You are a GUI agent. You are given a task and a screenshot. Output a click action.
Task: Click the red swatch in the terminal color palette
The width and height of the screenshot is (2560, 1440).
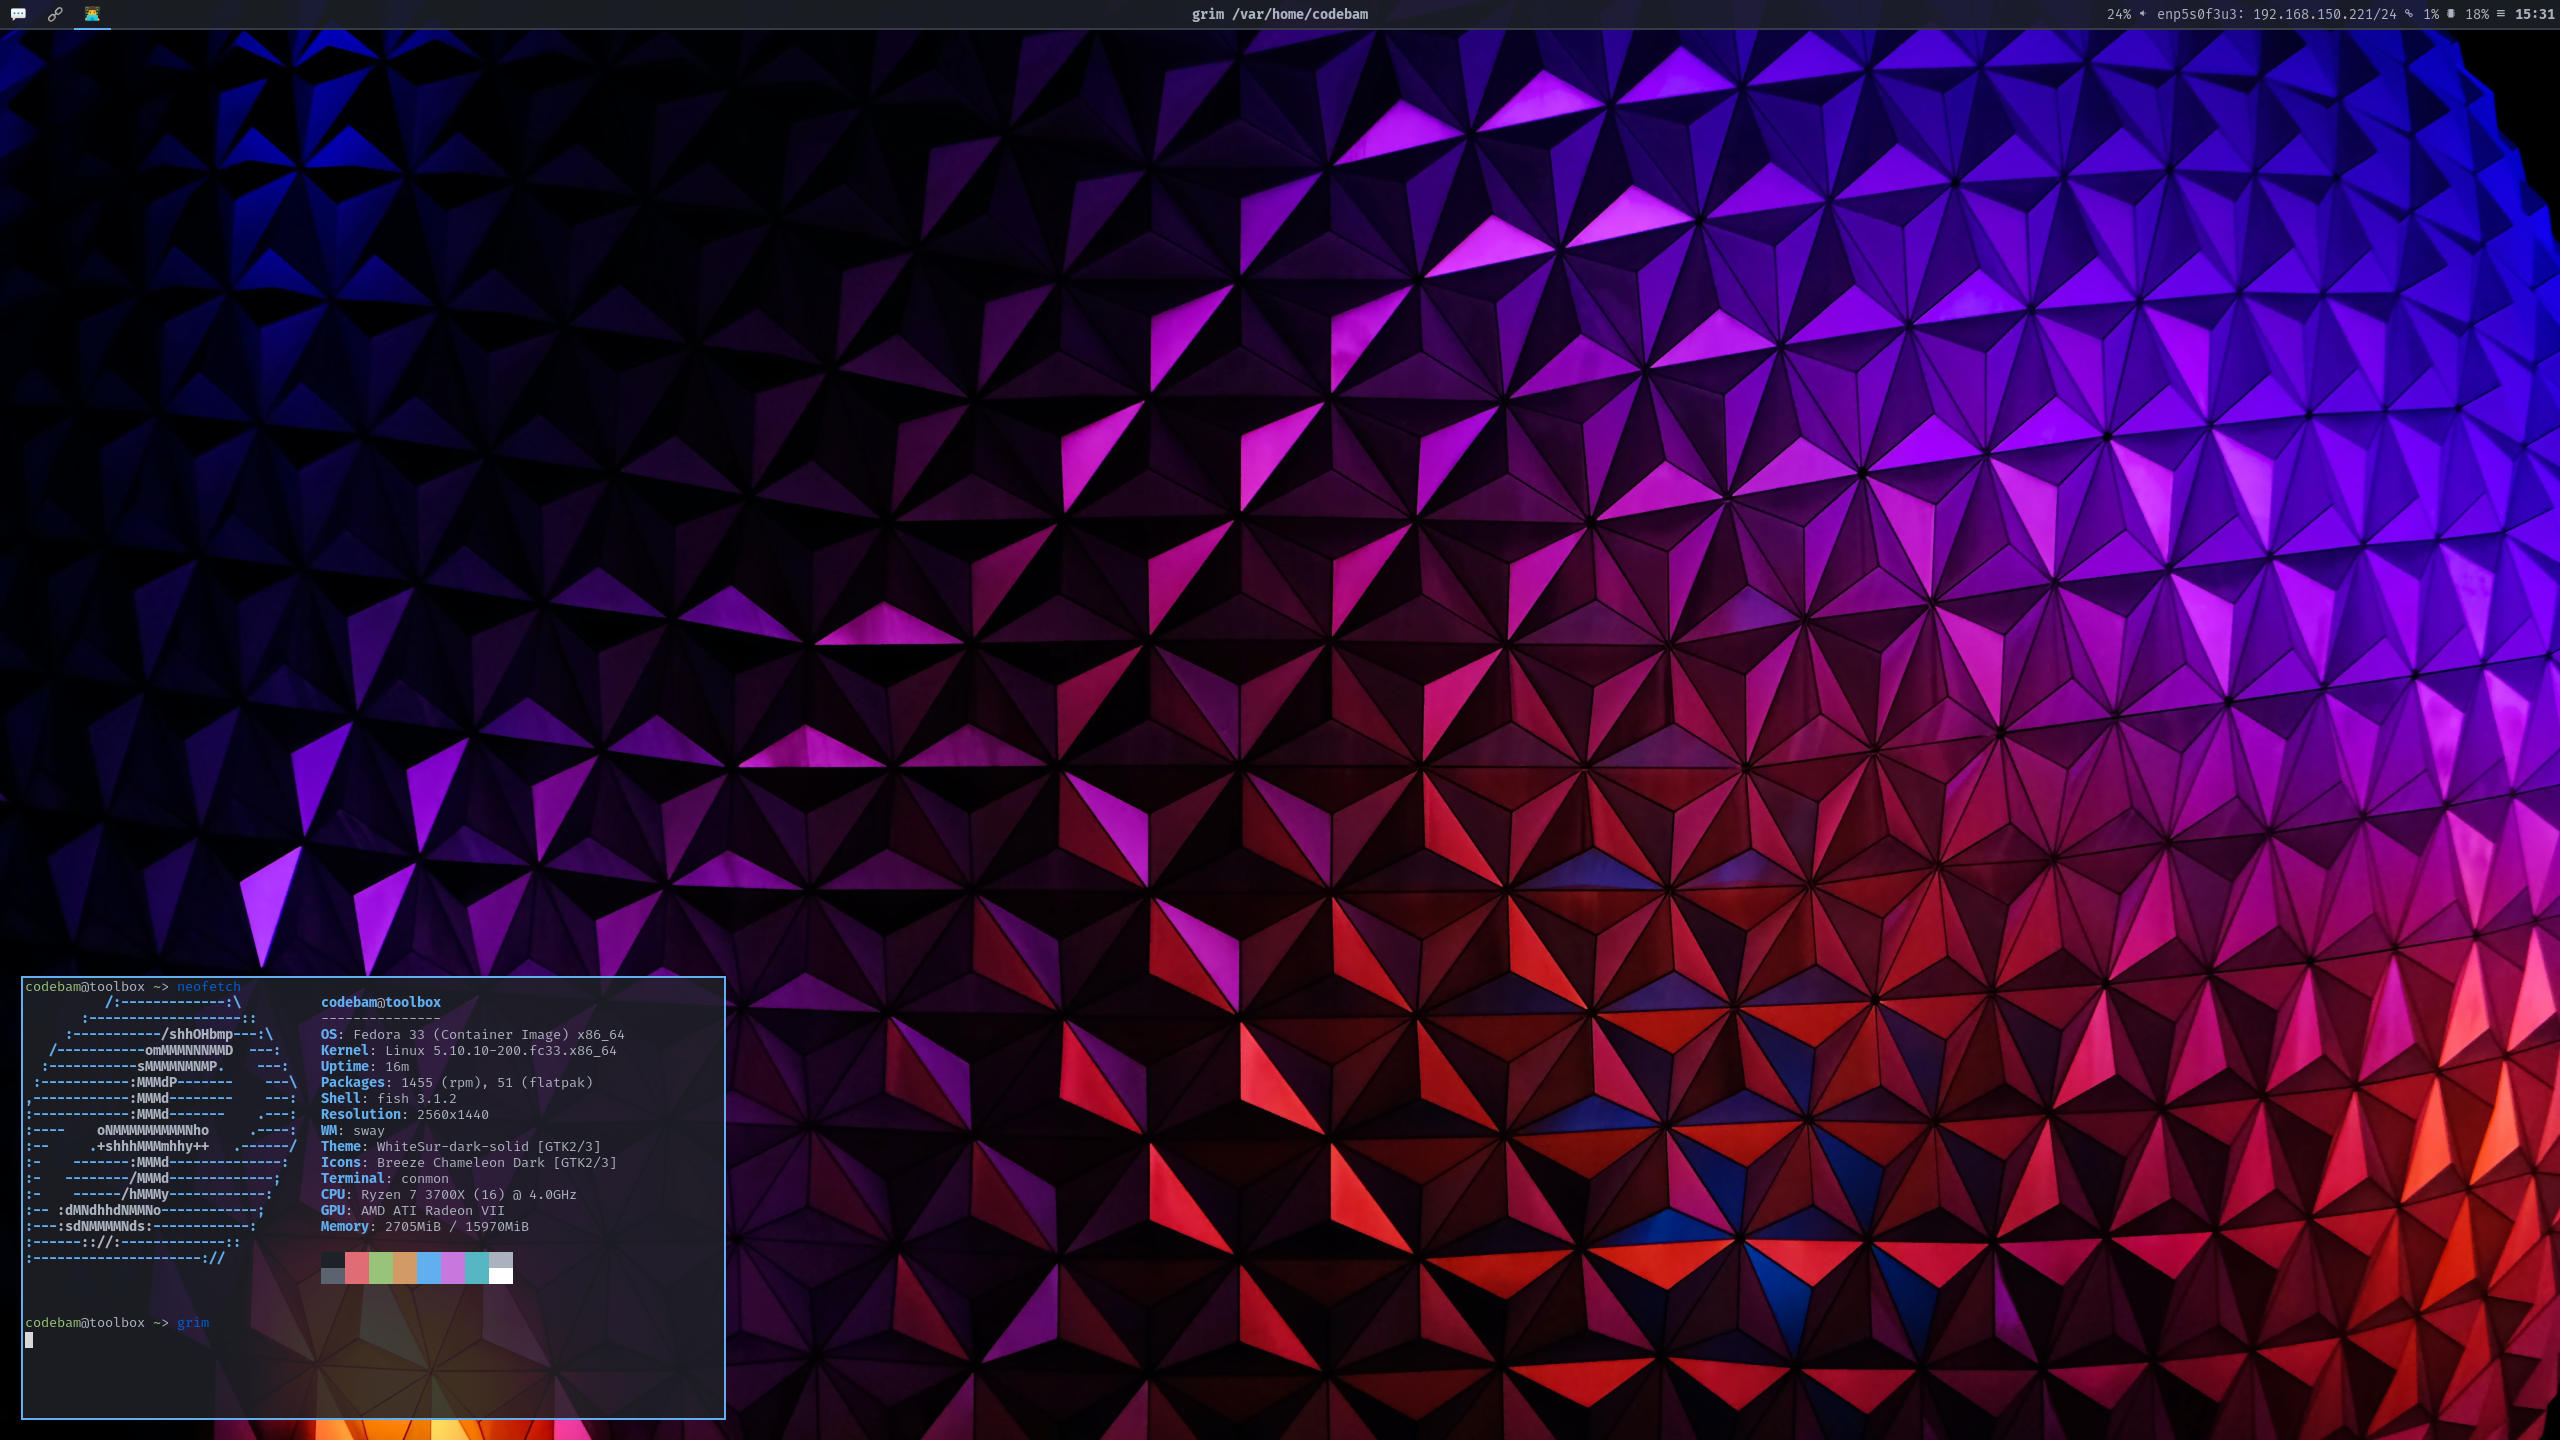357,1266
